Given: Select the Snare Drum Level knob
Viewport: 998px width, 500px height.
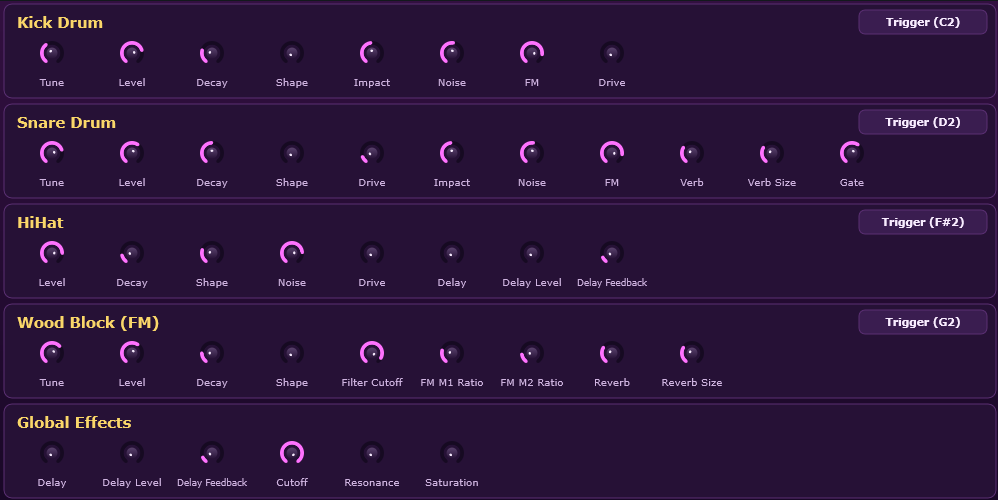Looking at the screenshot, I should tap(132, 153).
